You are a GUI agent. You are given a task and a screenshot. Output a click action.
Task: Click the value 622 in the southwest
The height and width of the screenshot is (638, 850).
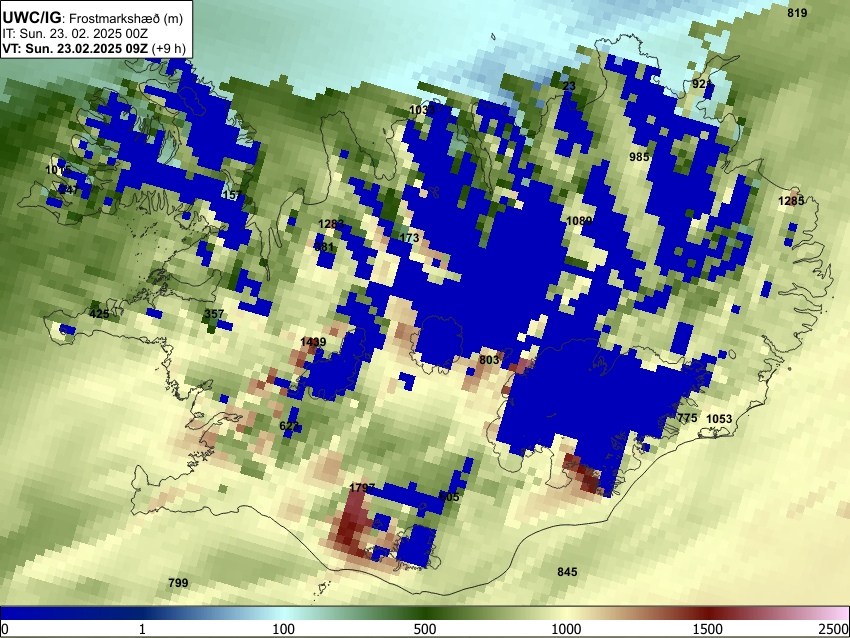pyautogui.click(x=289, y=426)
